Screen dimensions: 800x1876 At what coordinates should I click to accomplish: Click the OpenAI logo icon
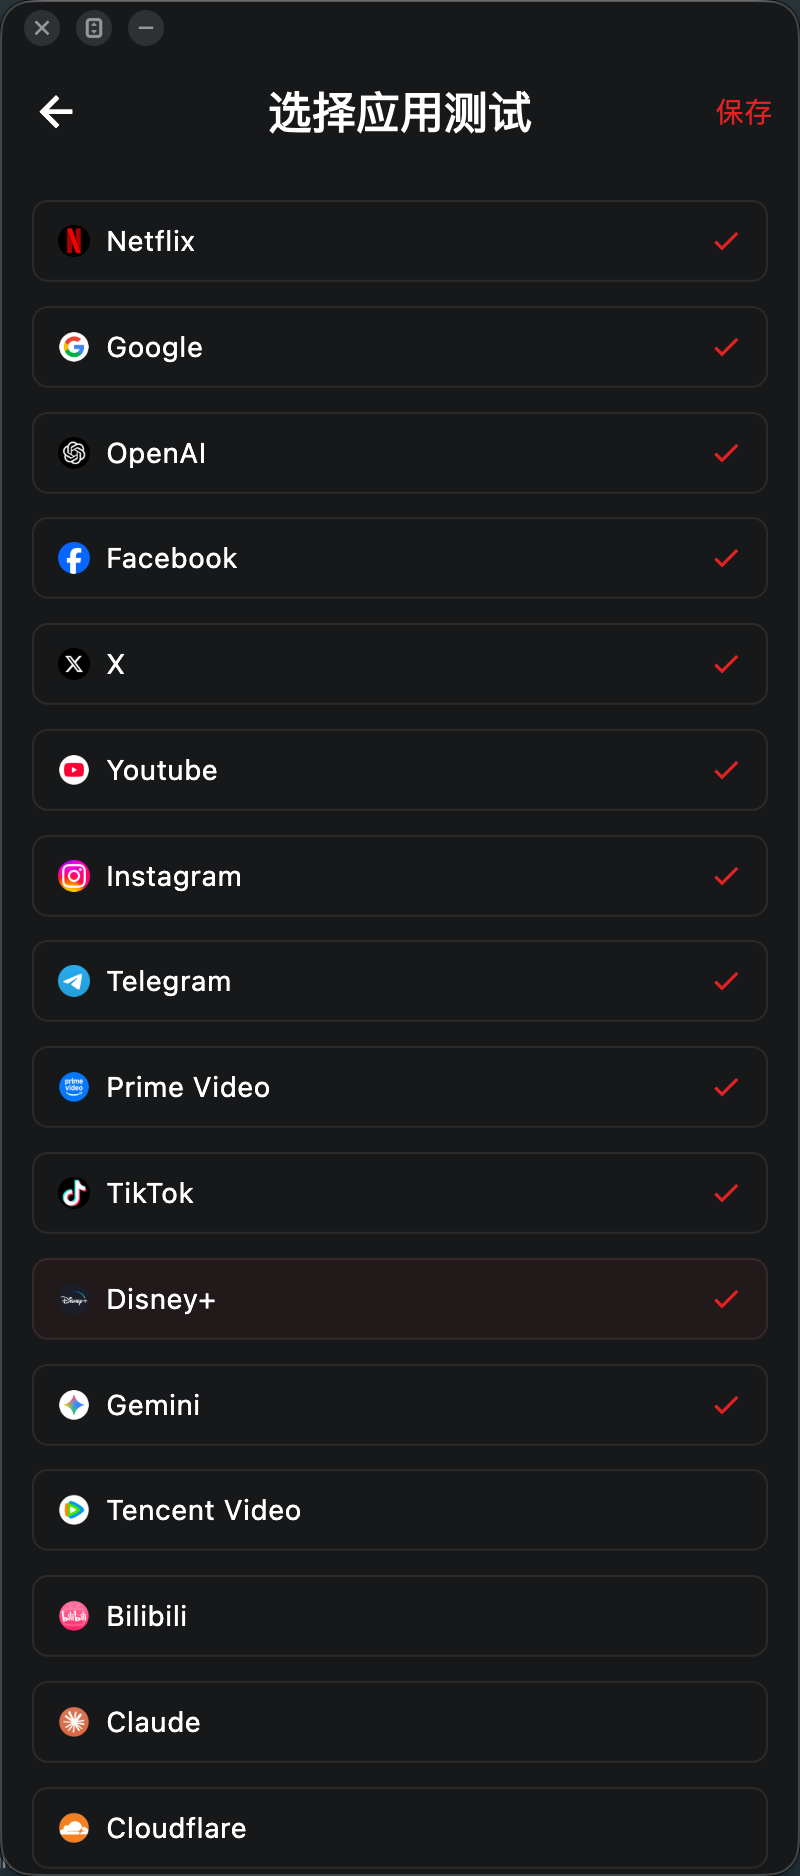pyautogui.click(x=74, y=453)
